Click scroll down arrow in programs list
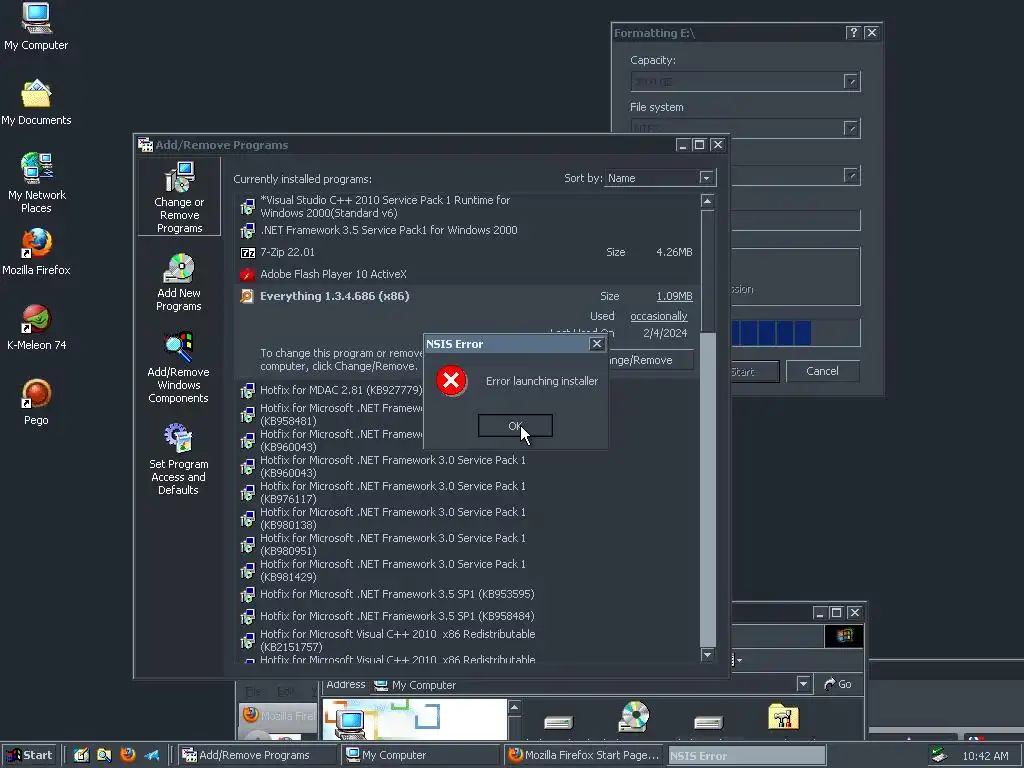Viewport: 1024px width, 768px height. pos(707,654)
